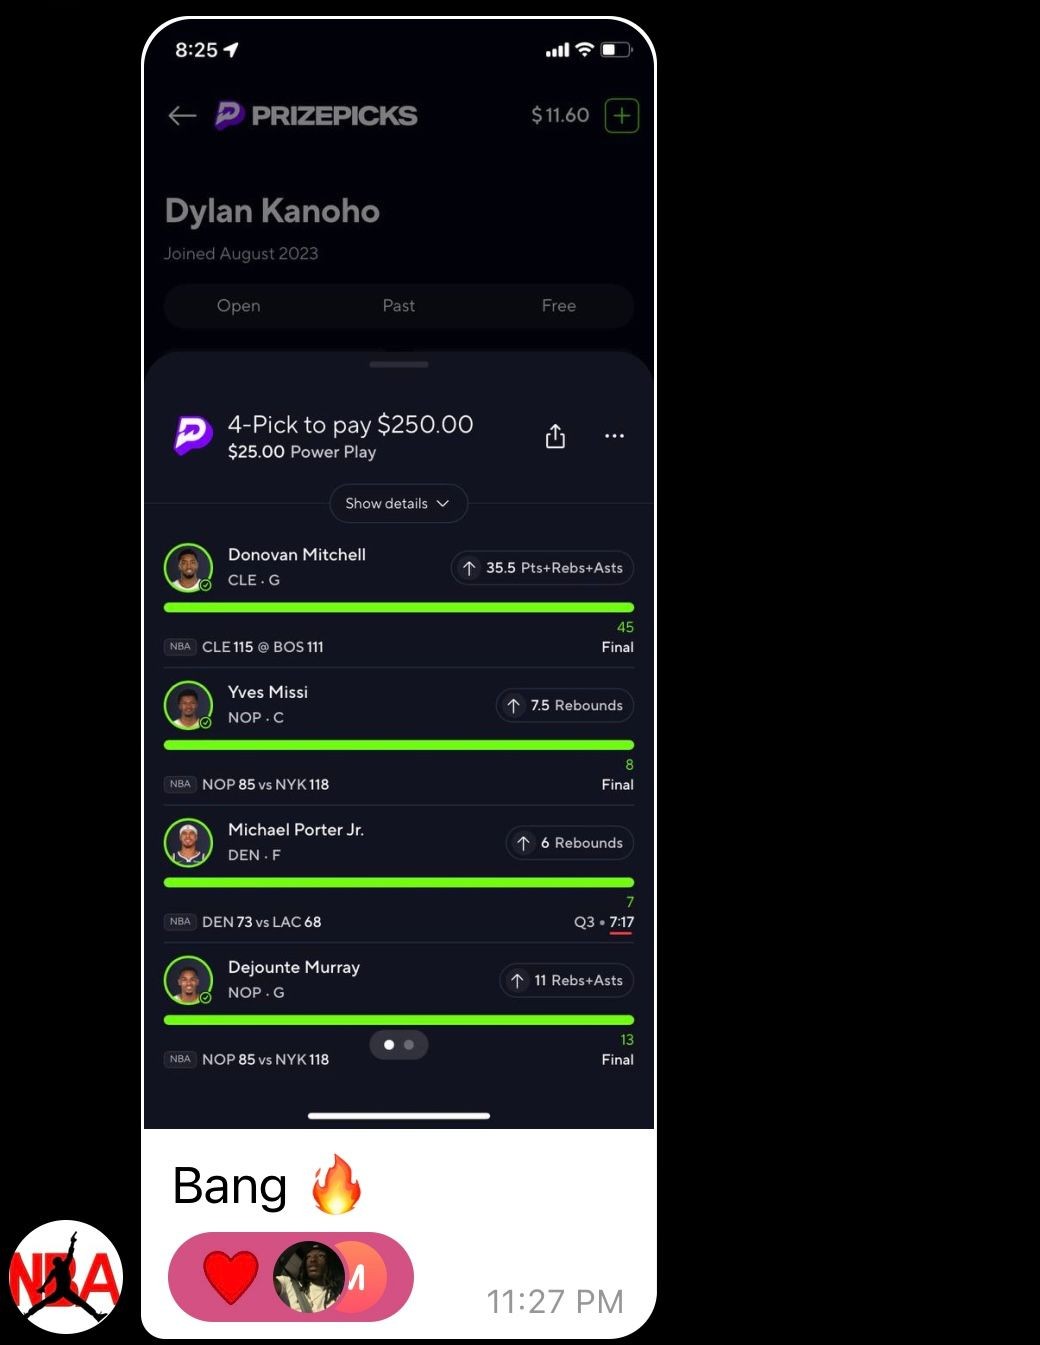Tap Yves Missi's player photo
Viewport: 1040px width, 1345px height.
[188, 705]
